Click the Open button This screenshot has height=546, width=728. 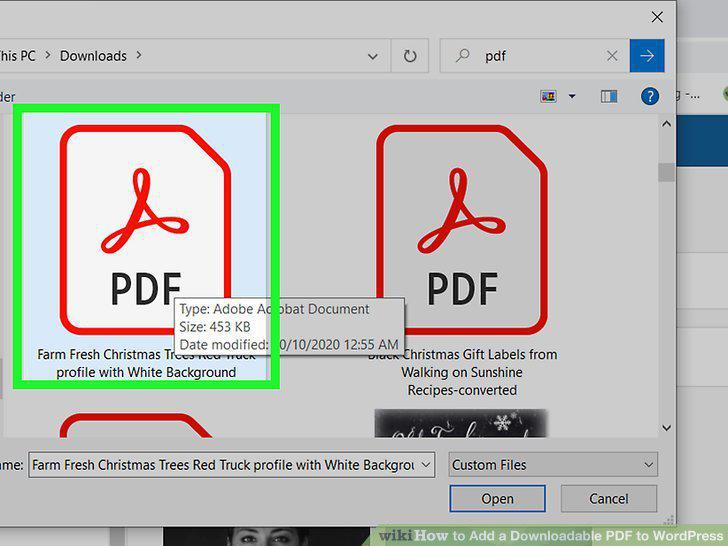click(x=497, y=499)
